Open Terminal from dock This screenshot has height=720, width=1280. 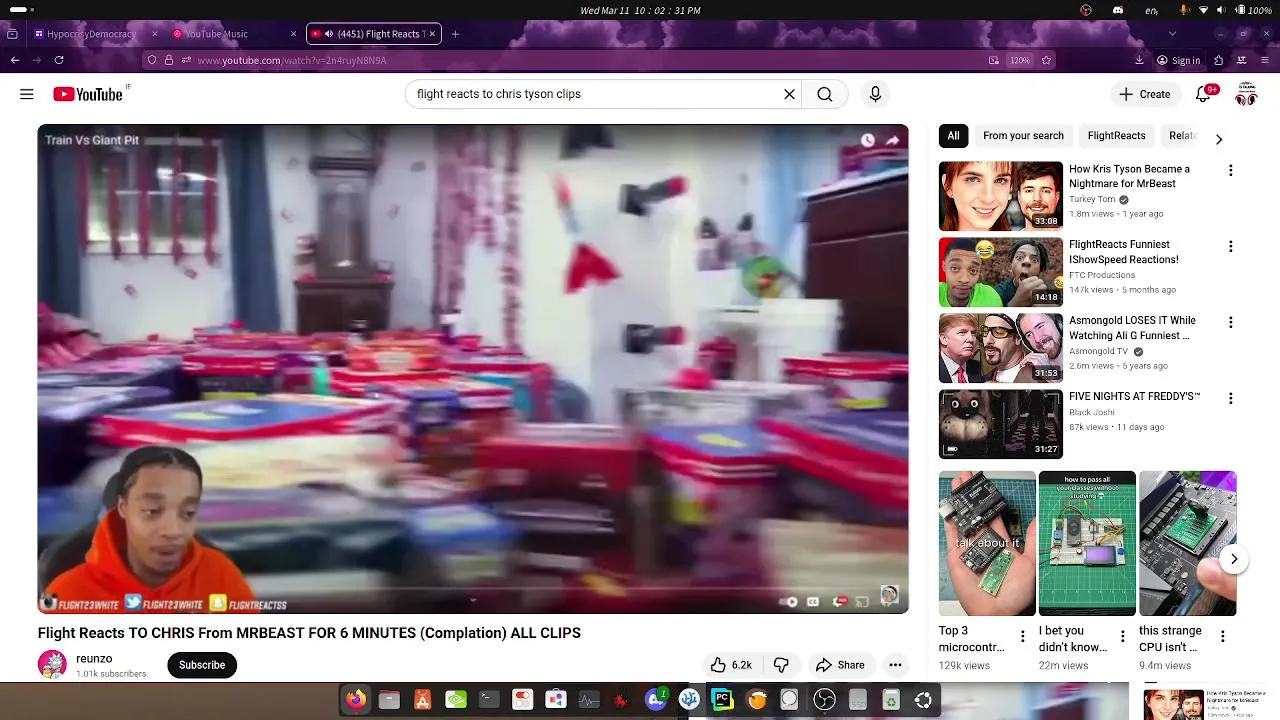(489, 700)
